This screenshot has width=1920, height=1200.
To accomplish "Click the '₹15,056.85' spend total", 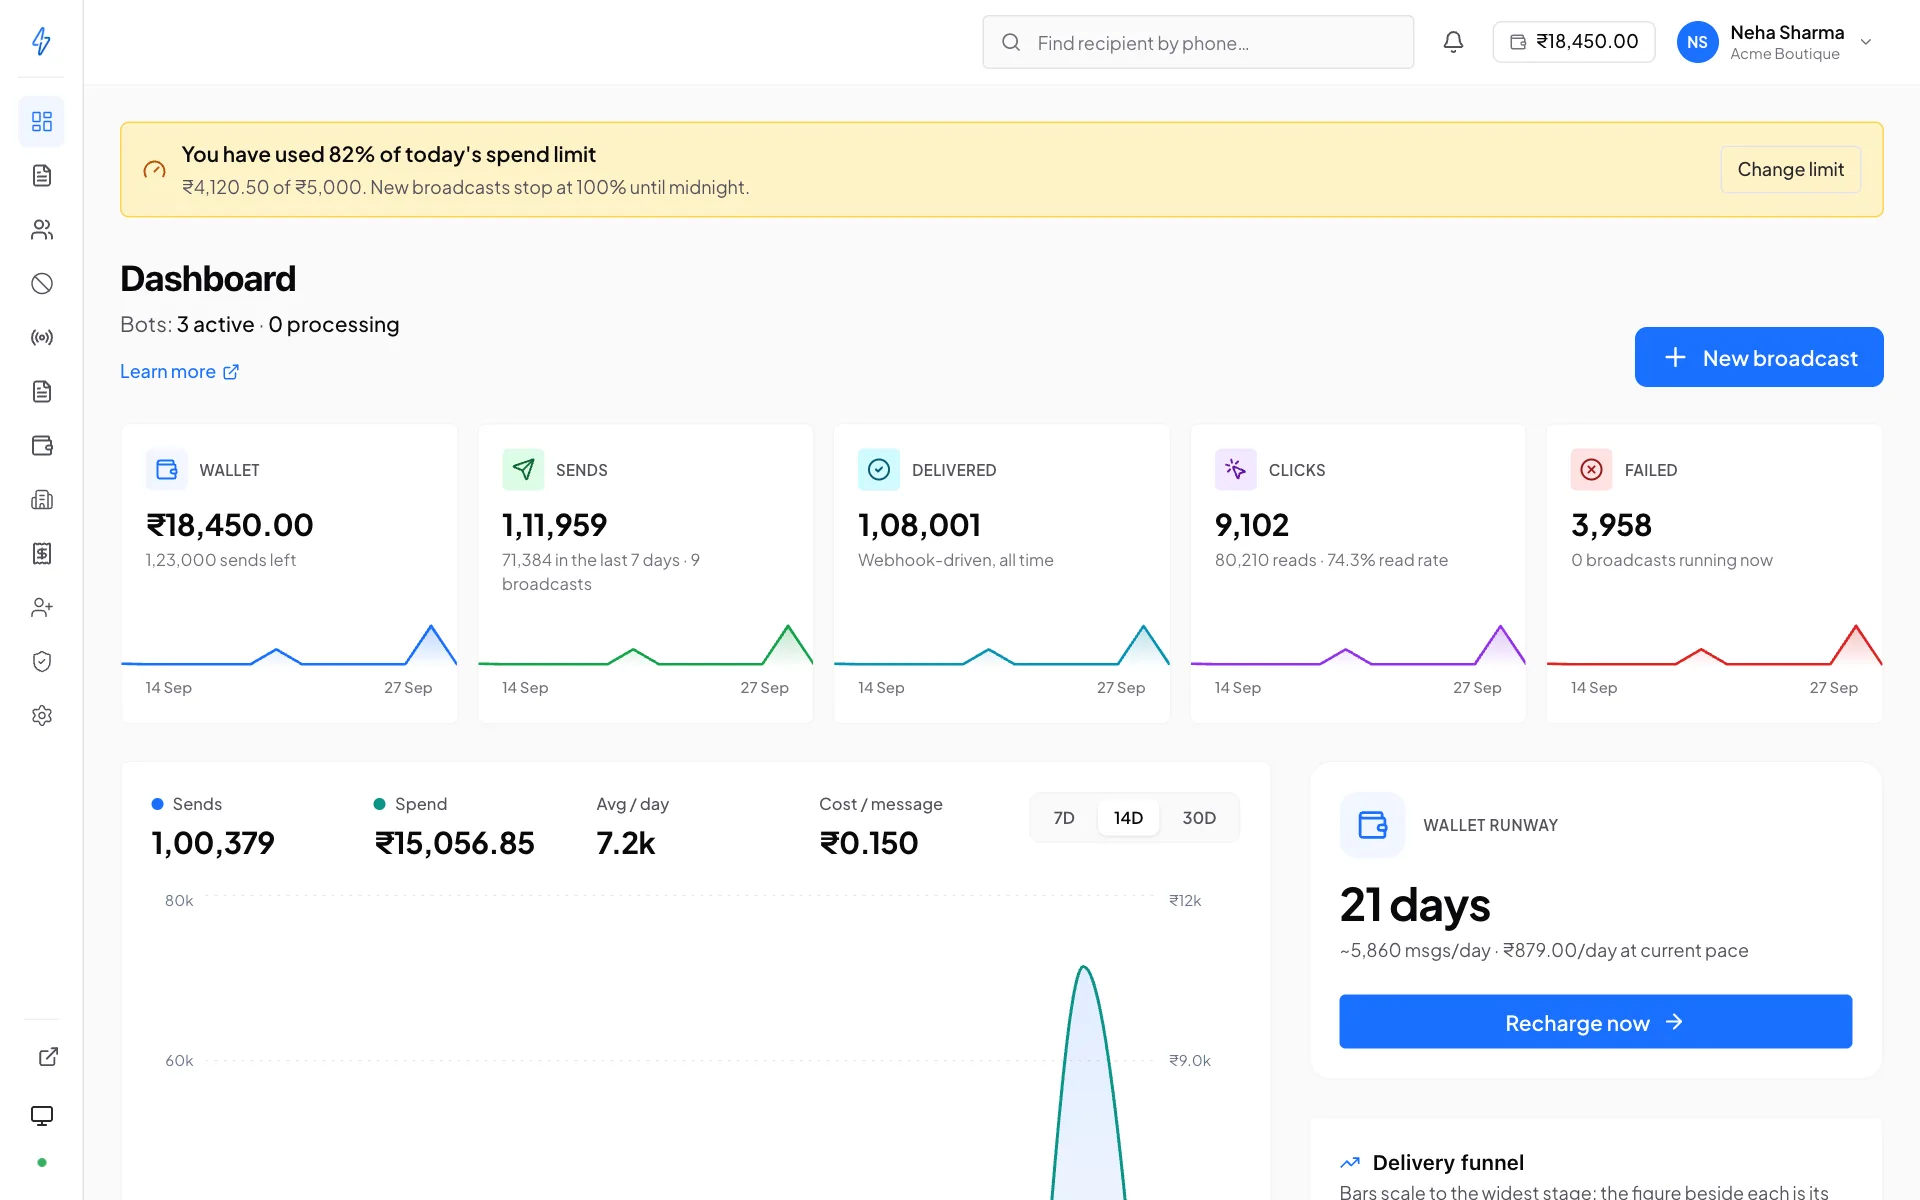I will pyautogui.click(x=455, y=843).
